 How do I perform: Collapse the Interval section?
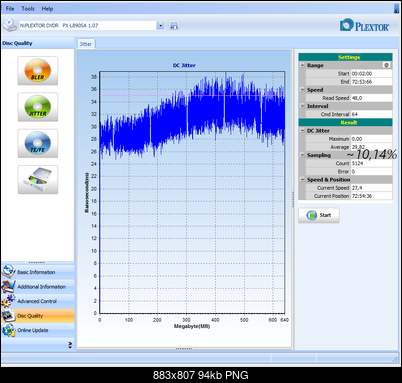tap(302, 106)
